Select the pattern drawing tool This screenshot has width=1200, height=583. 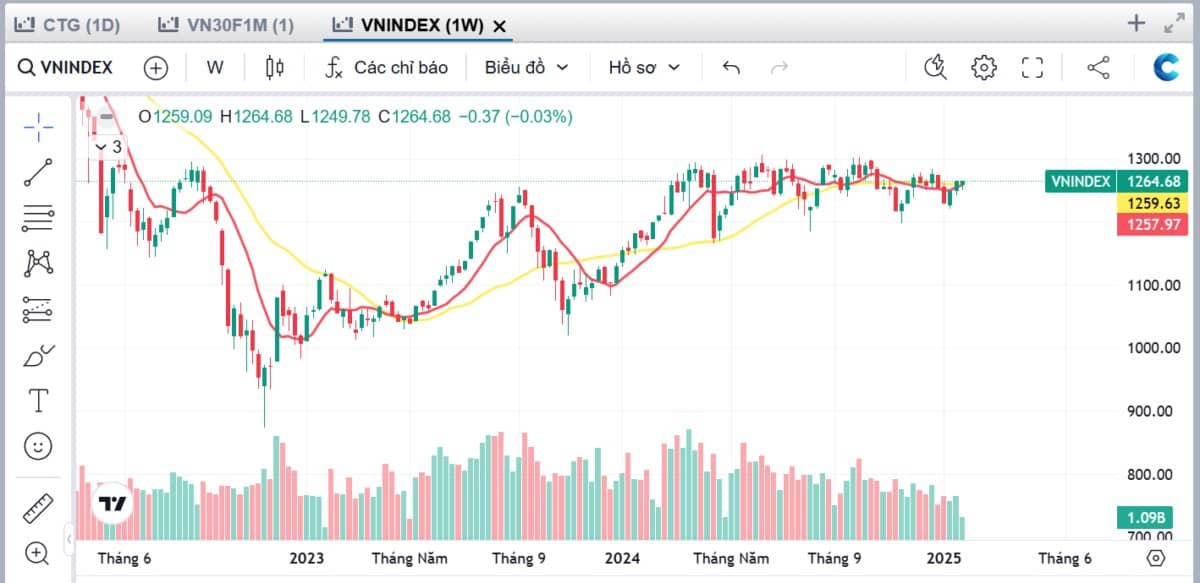click(x=38, y=263)
